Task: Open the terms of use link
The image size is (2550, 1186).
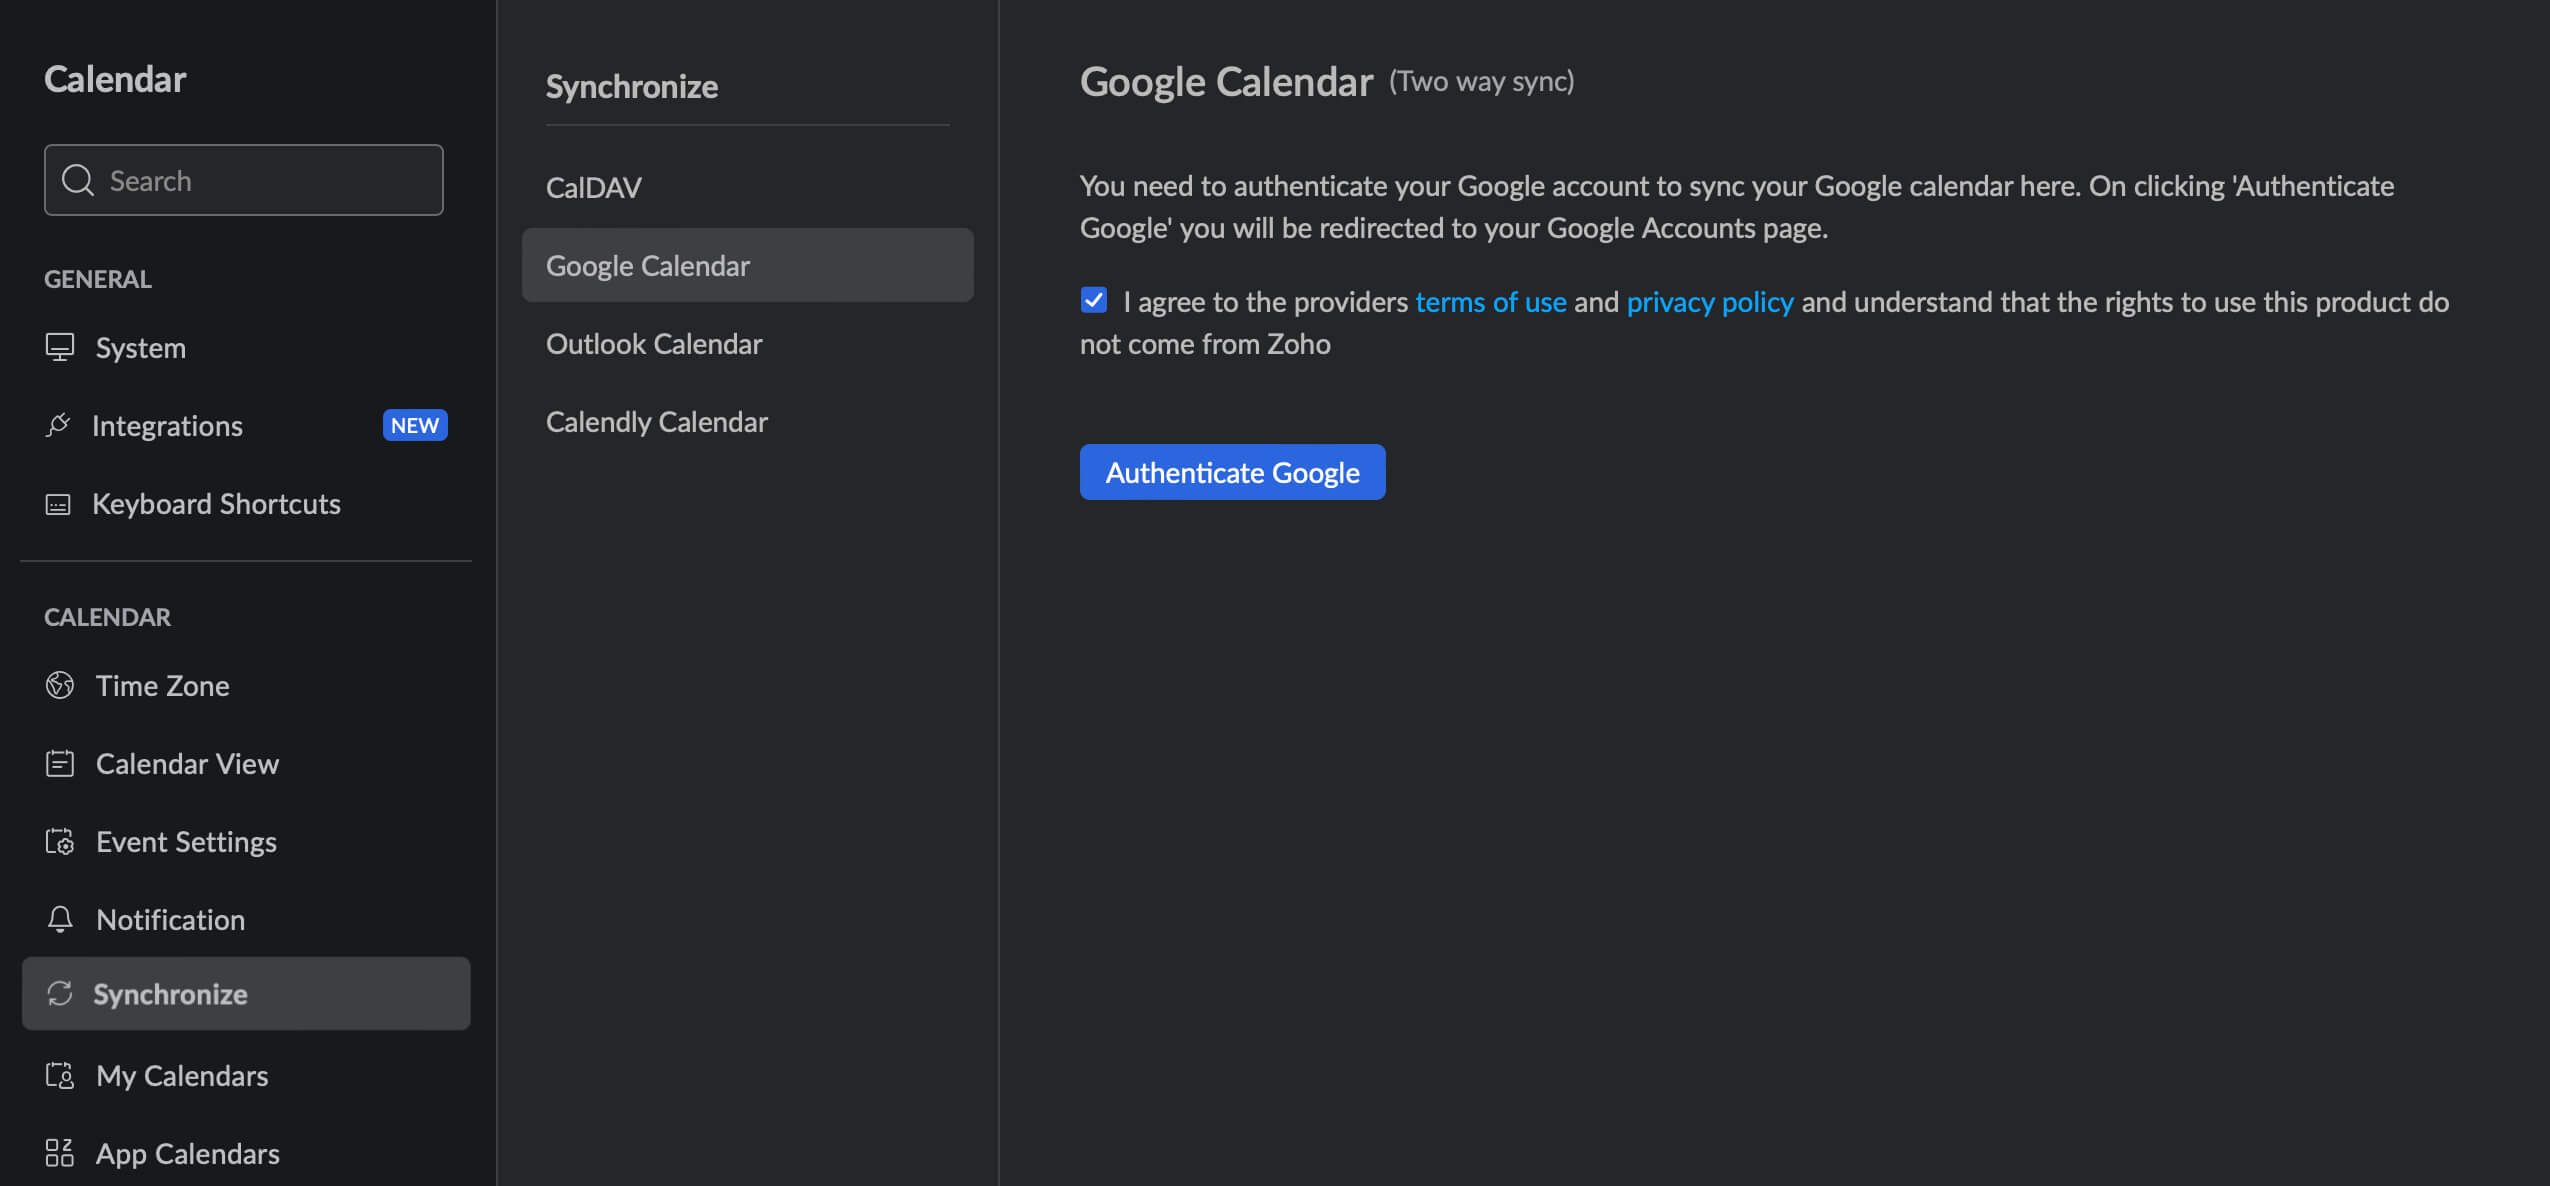Action: [x=1491, y=301]
